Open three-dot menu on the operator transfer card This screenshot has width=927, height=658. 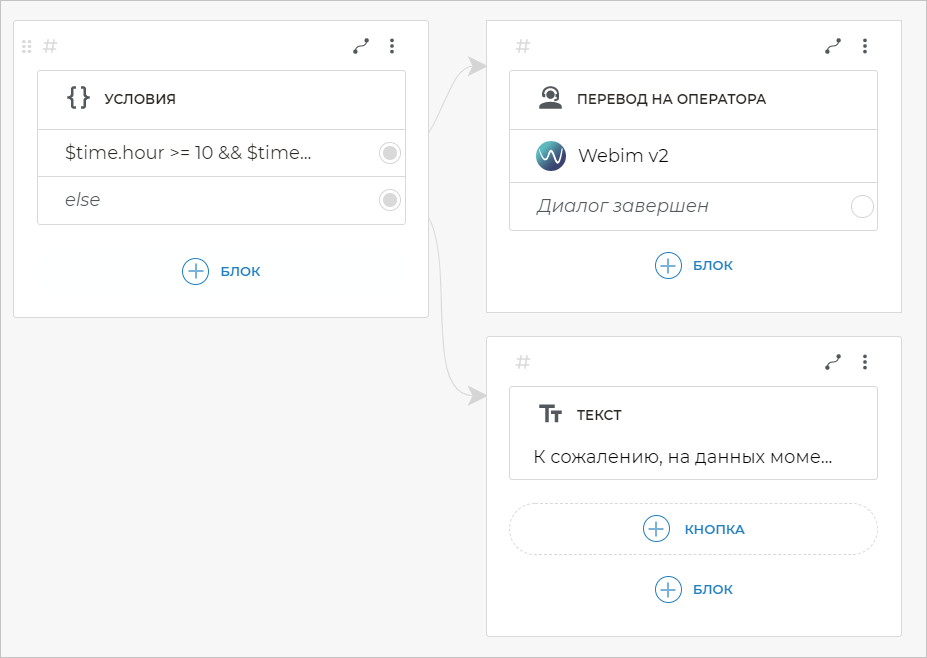click(x=865, y=46)
